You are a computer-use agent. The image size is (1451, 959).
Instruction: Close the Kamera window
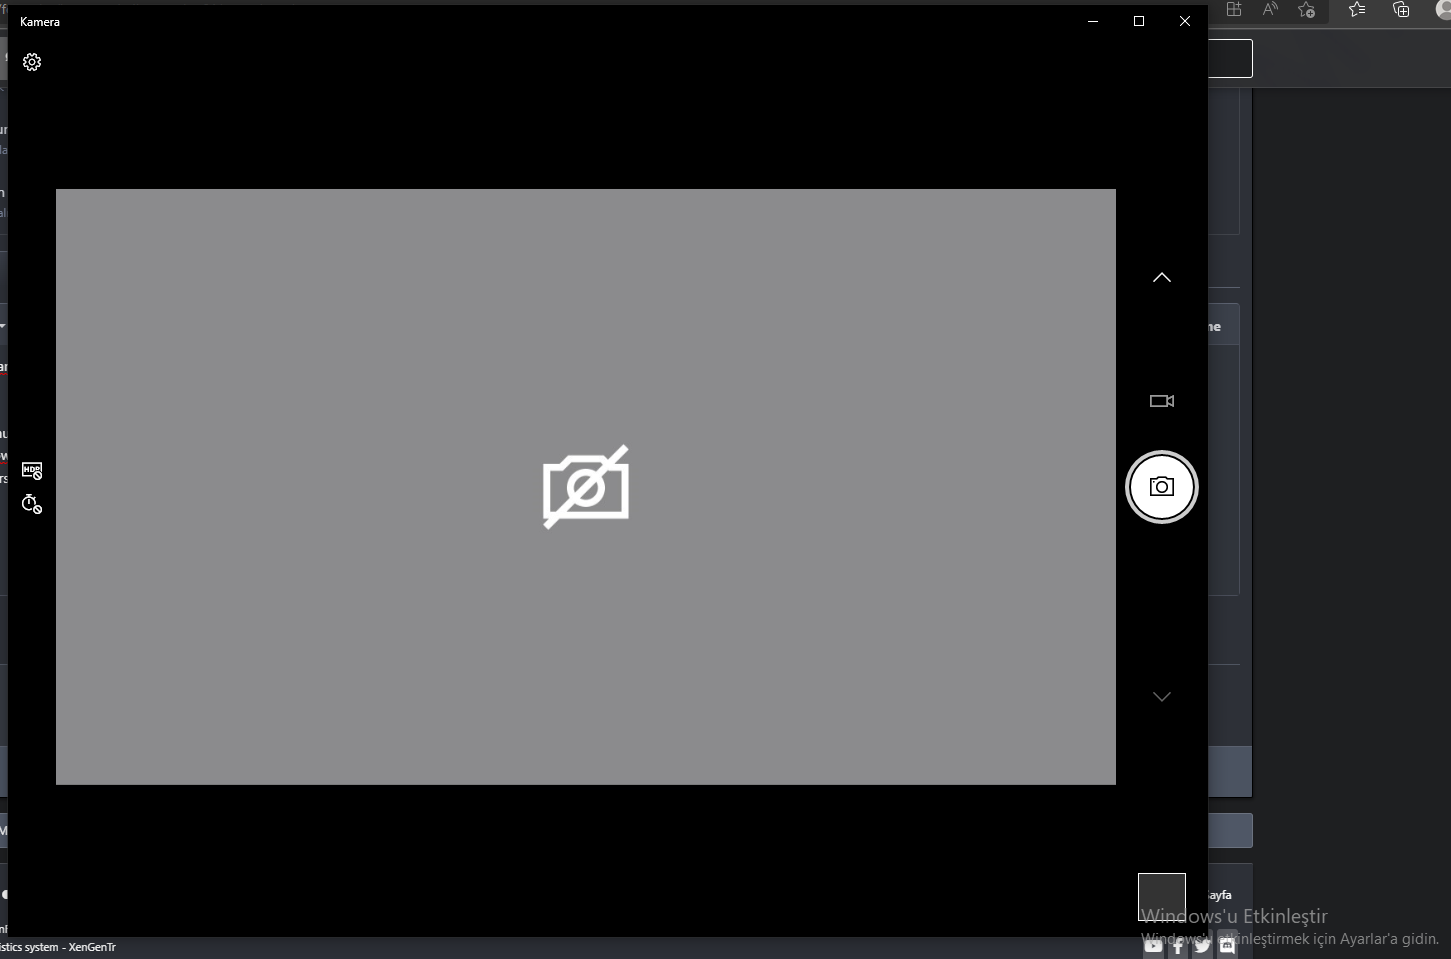click(x=1185, y=21)
